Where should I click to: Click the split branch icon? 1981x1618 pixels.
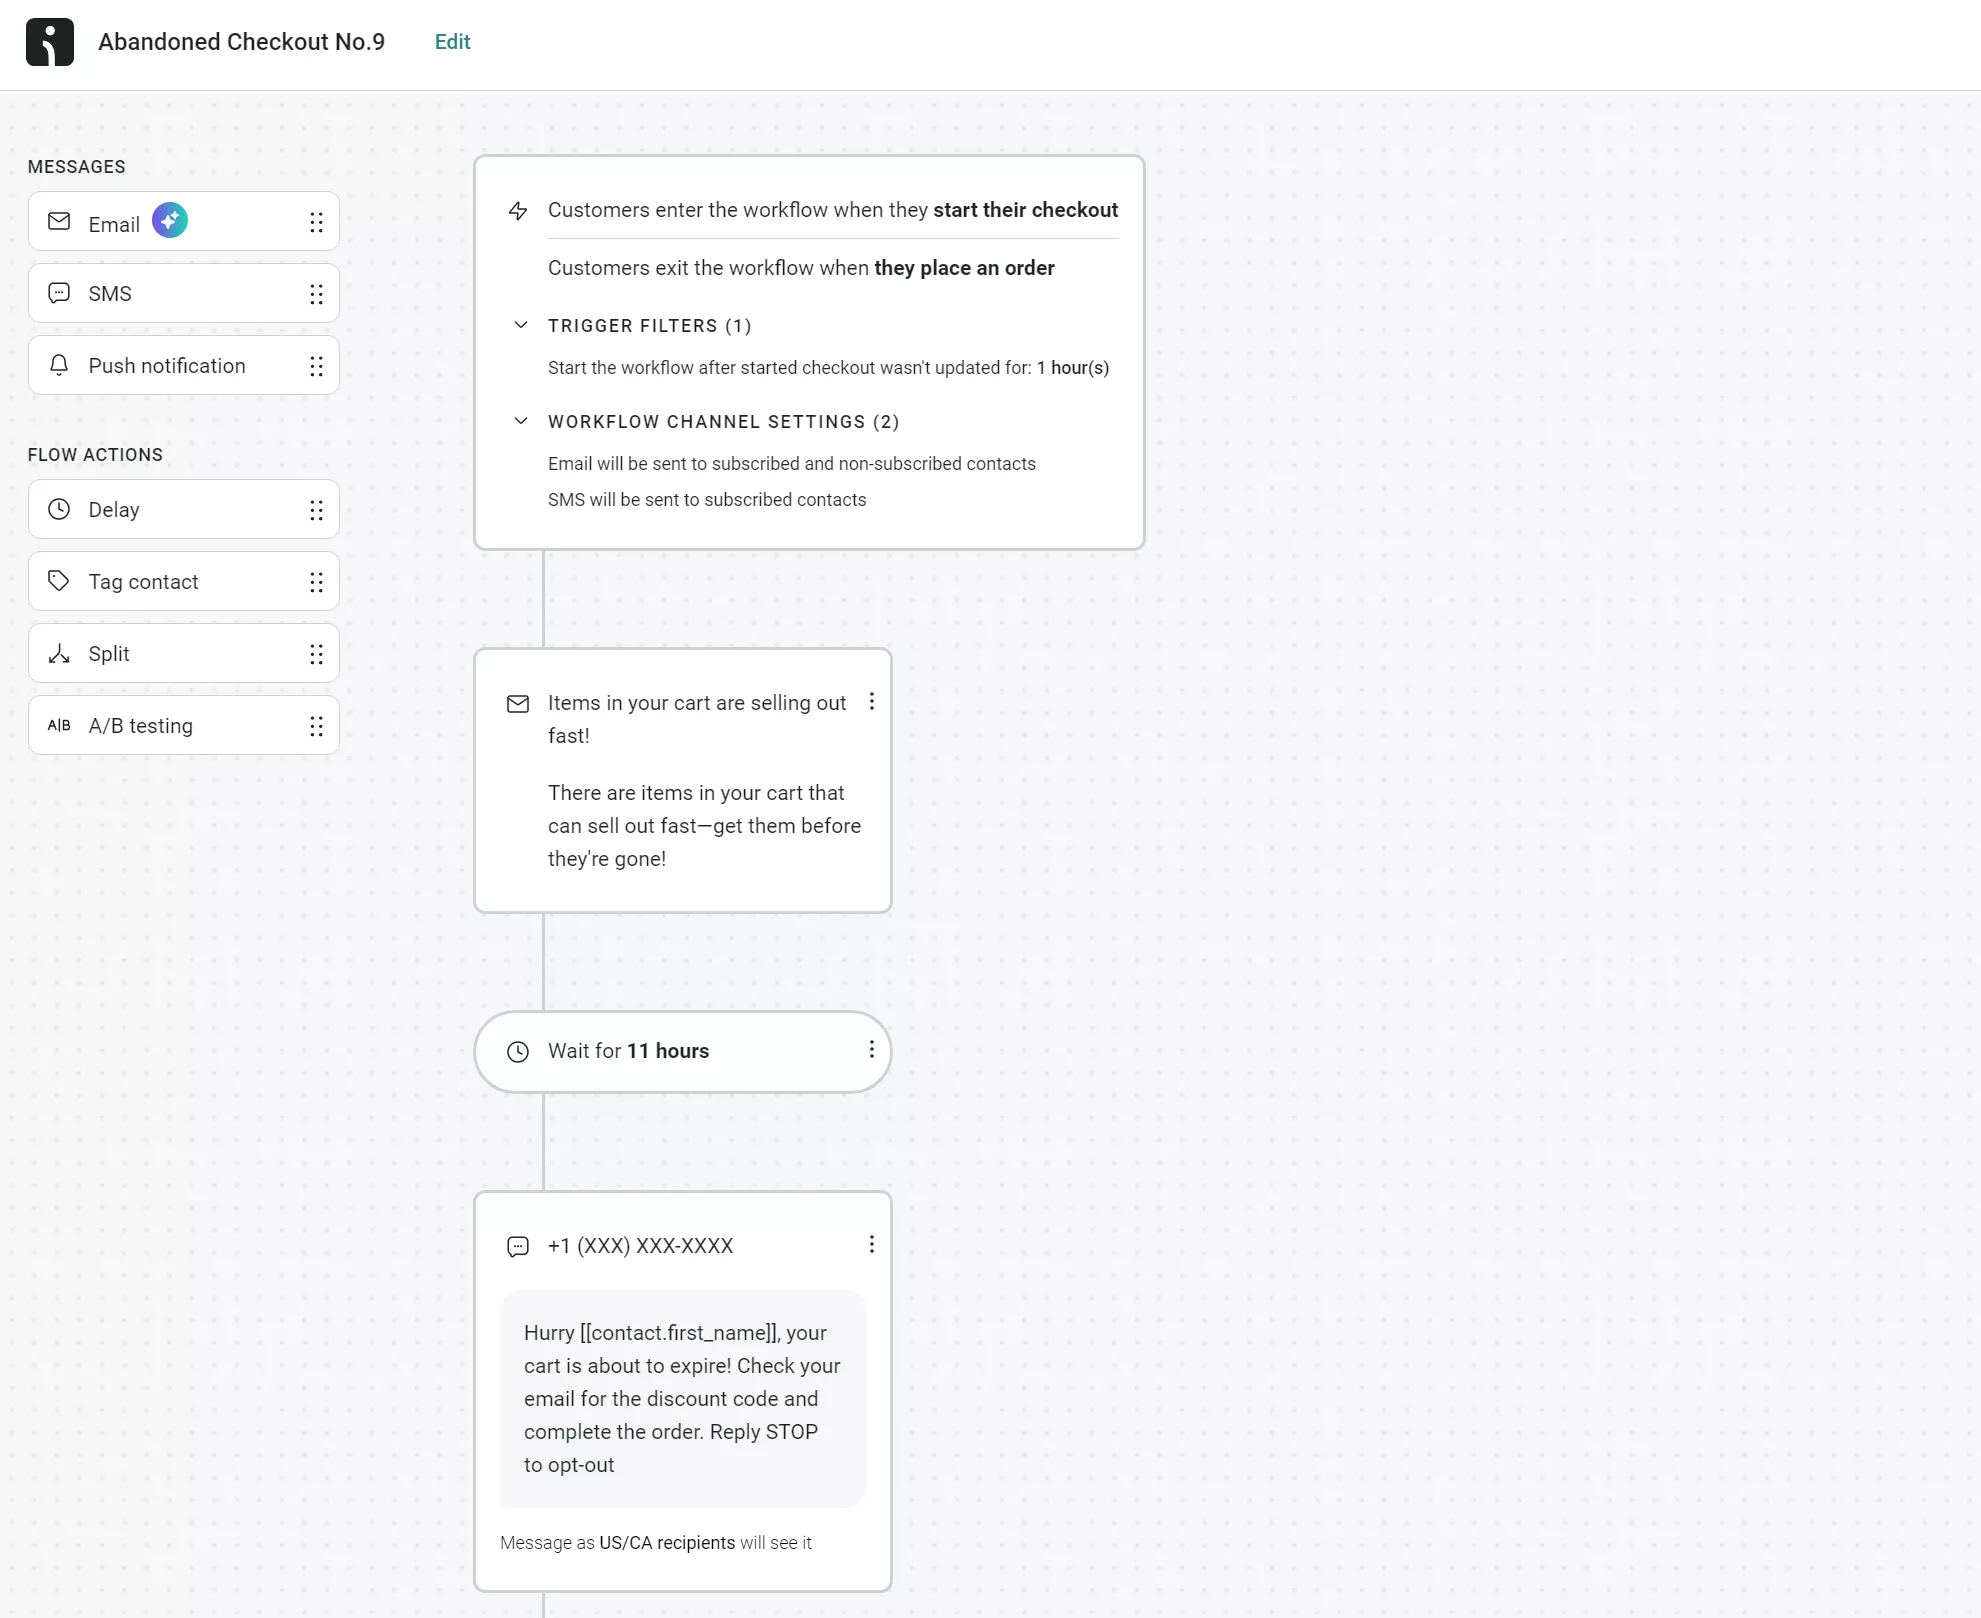pyautogui.click(x=59, y=654)
